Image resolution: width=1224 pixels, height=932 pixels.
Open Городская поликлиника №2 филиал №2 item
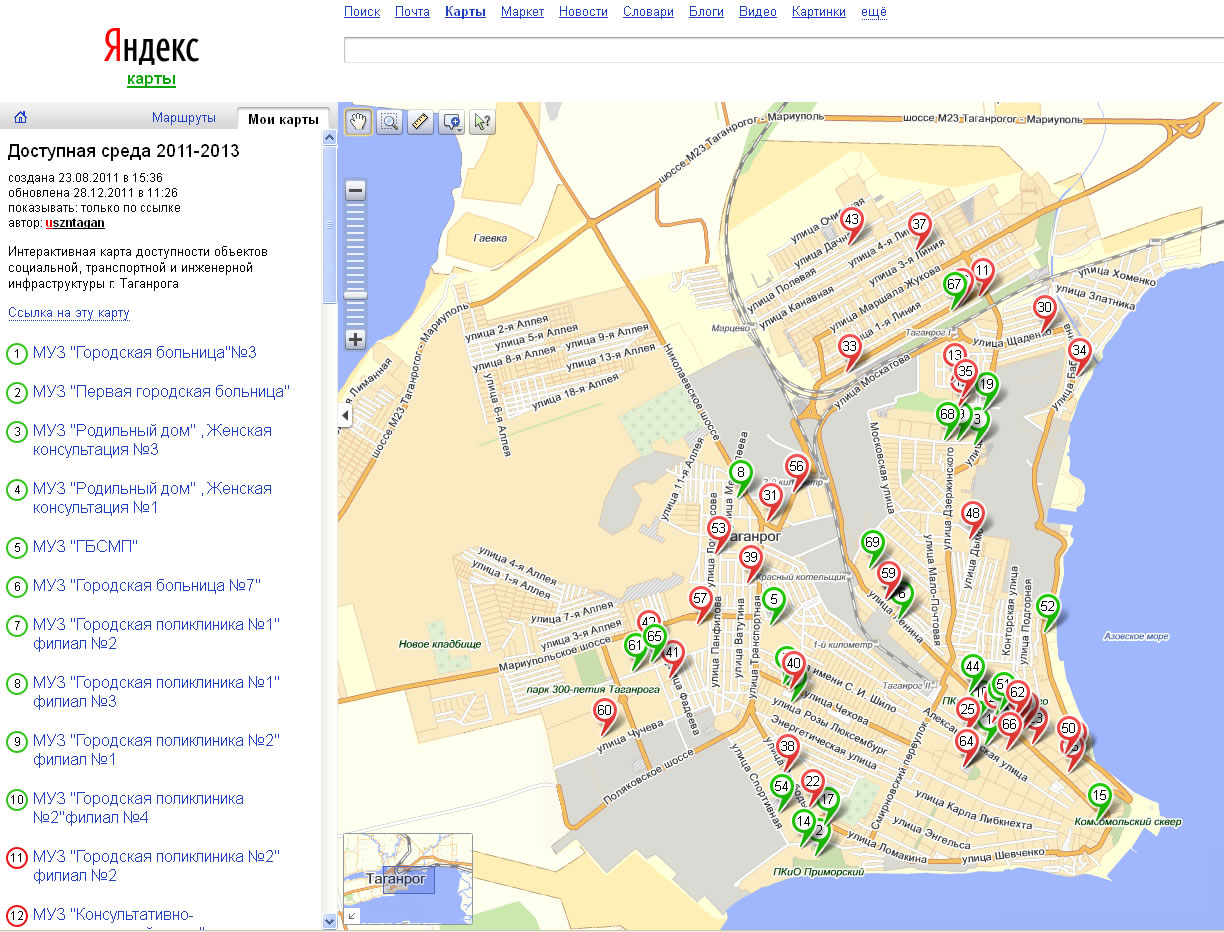[156, 866]
